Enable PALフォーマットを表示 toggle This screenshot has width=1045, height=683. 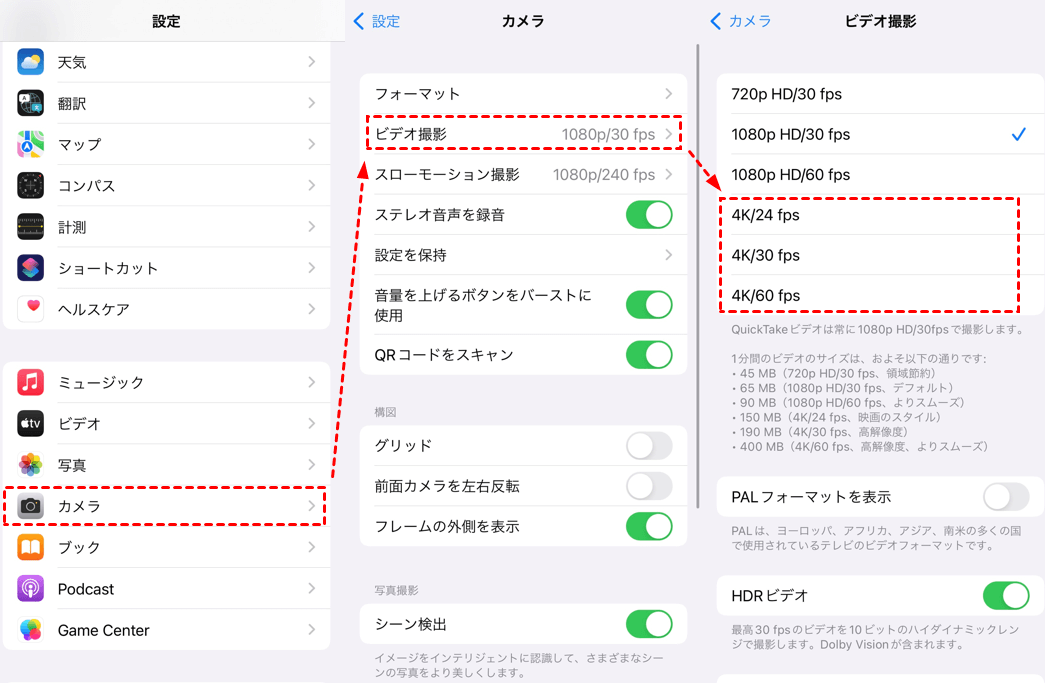[x=1006, y=497]
